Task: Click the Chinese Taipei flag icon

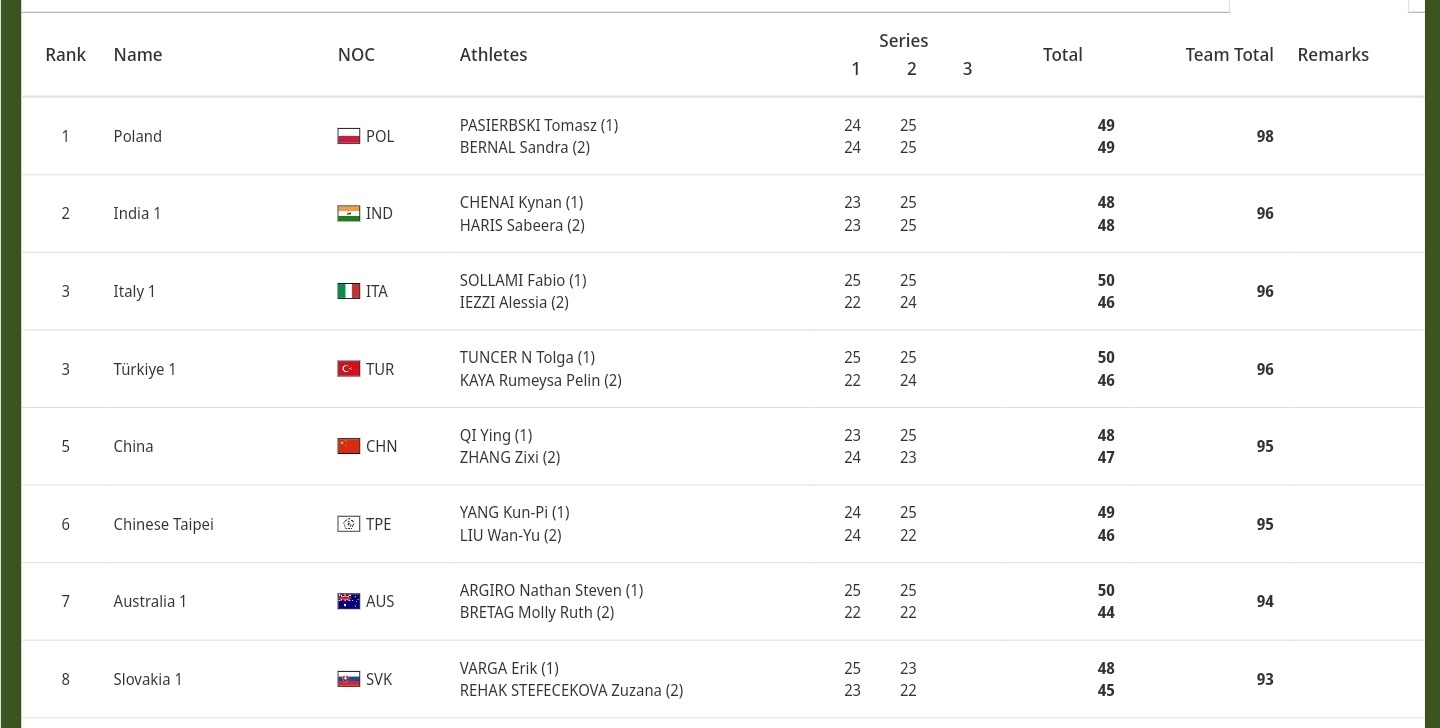Action: (x=348, y=524)
